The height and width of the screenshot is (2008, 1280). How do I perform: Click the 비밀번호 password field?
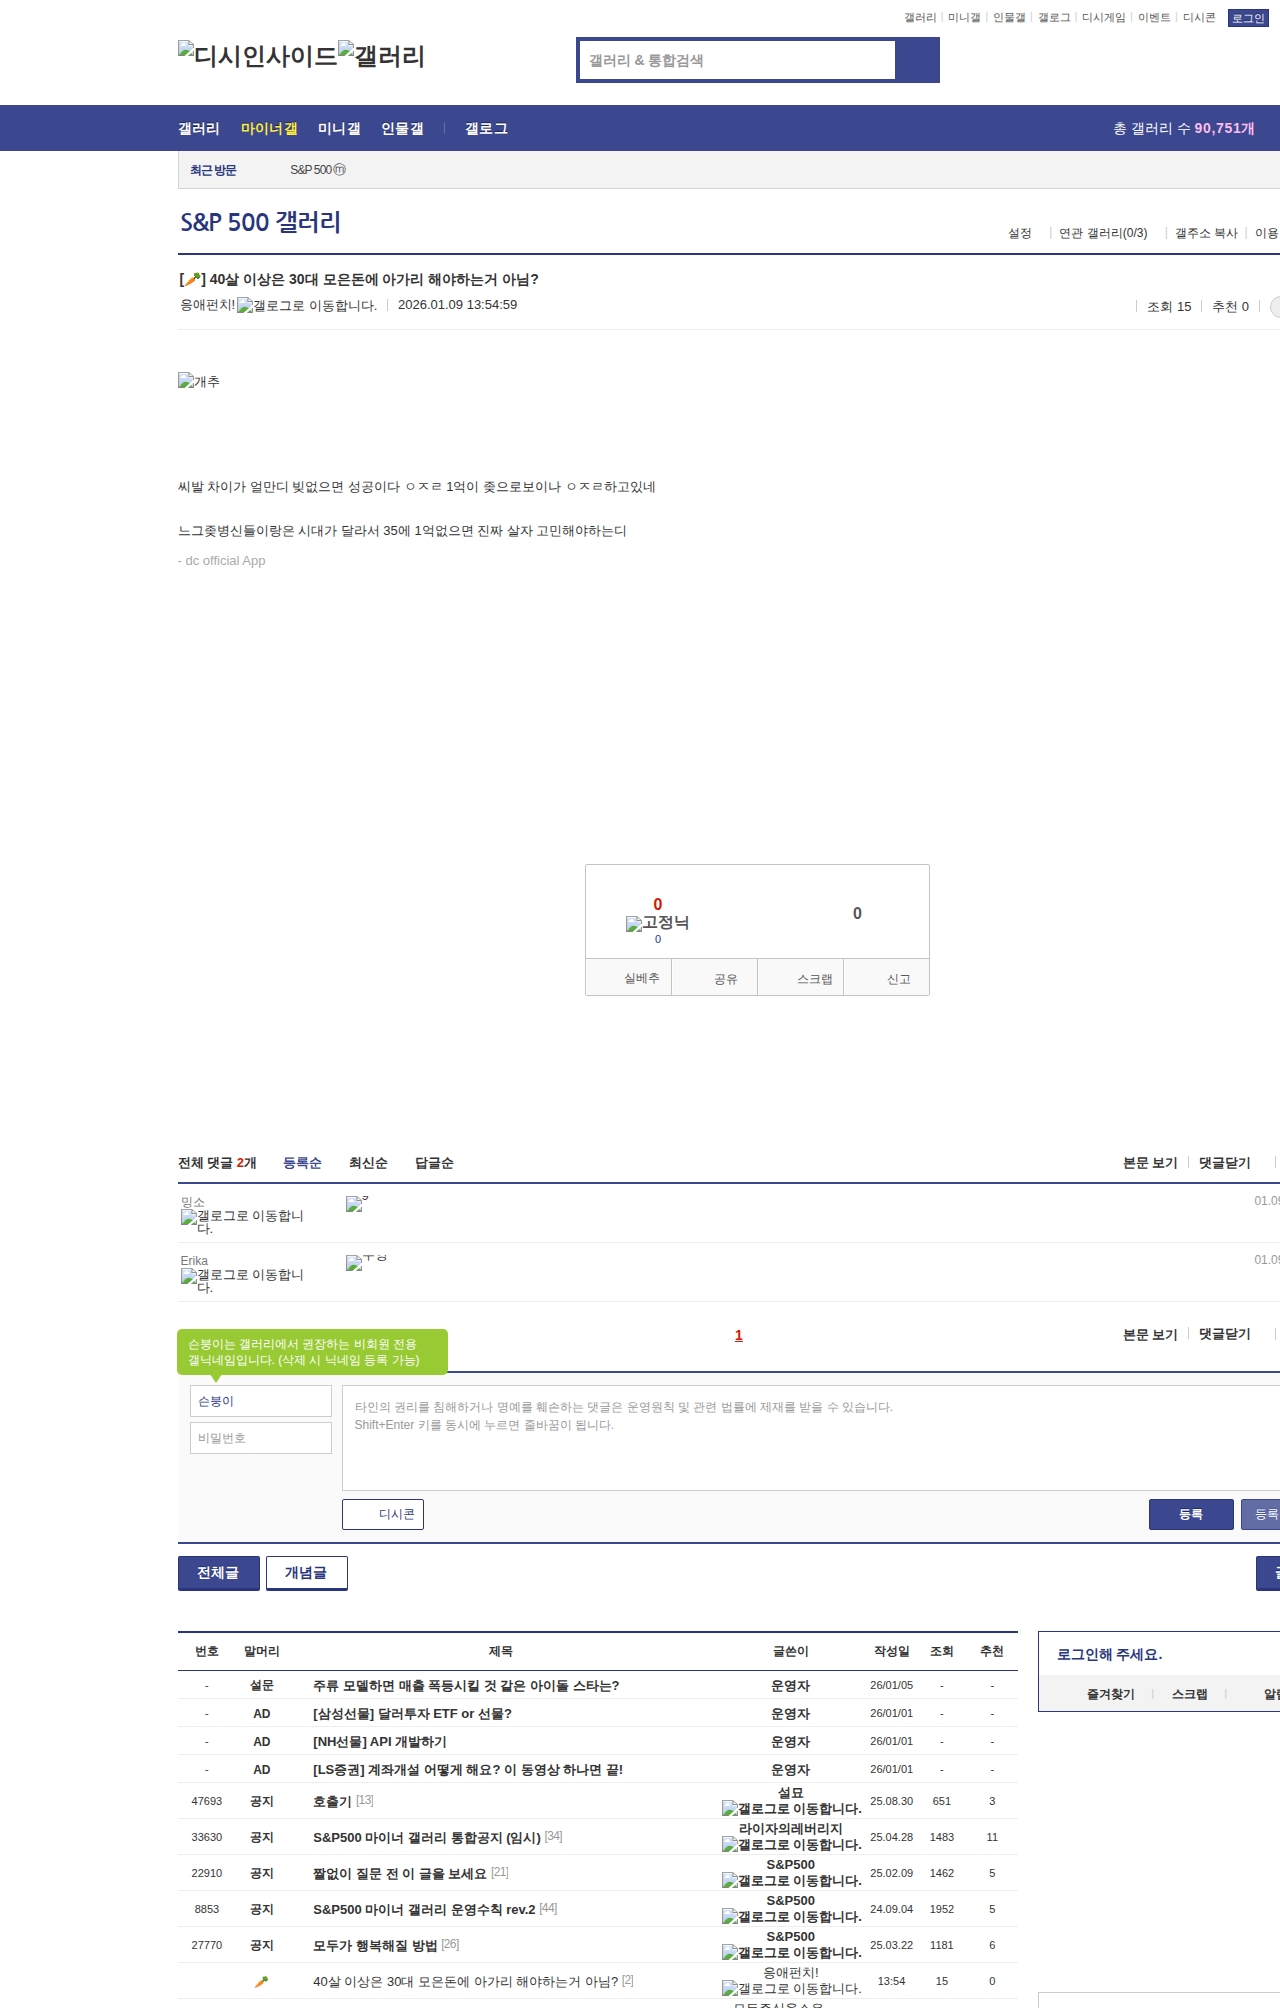pyautogui.click(x=261, y=1438)
